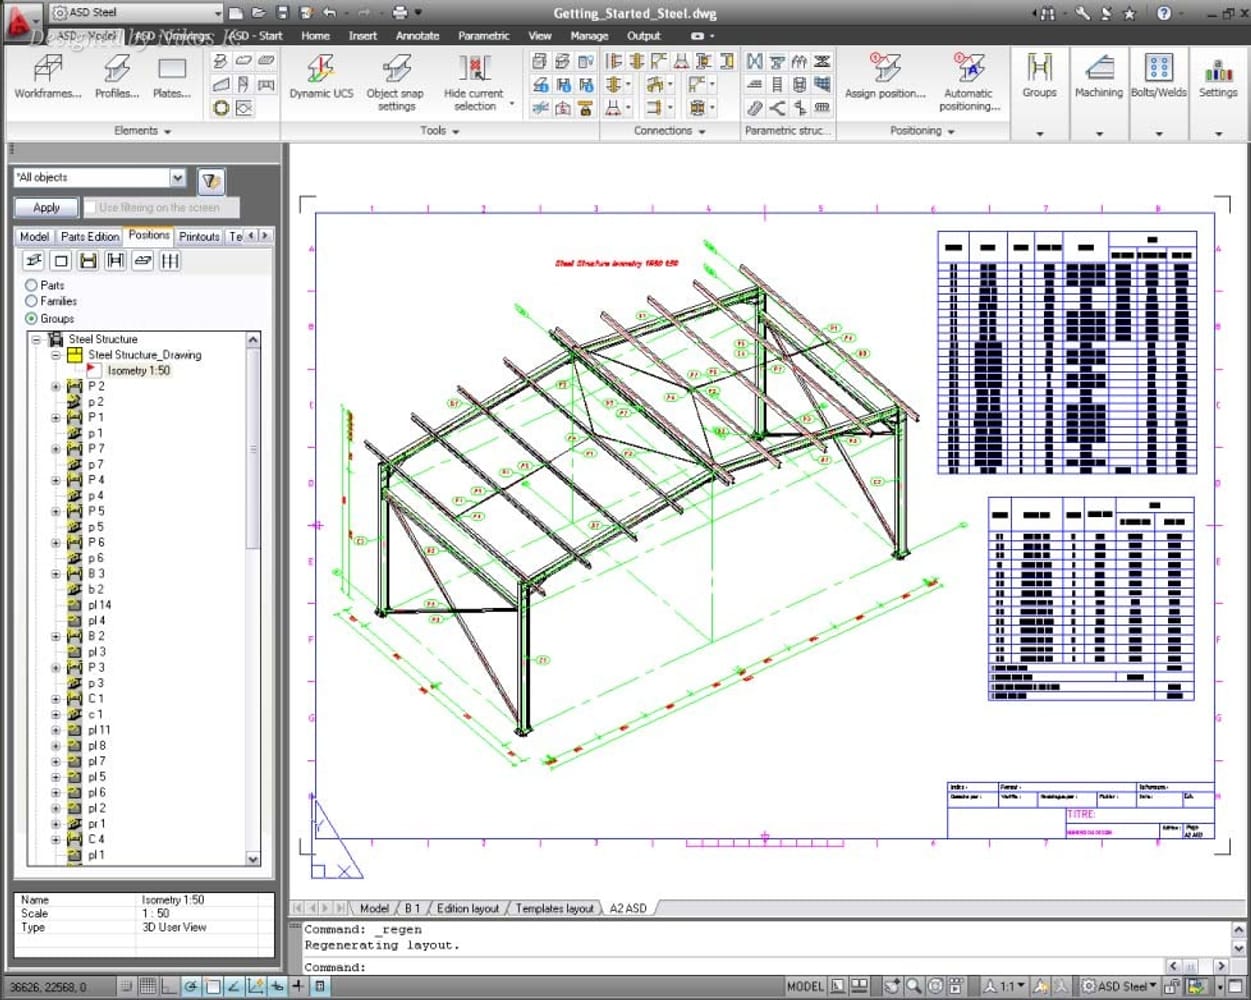Click the Apply button

coord(46,208)
